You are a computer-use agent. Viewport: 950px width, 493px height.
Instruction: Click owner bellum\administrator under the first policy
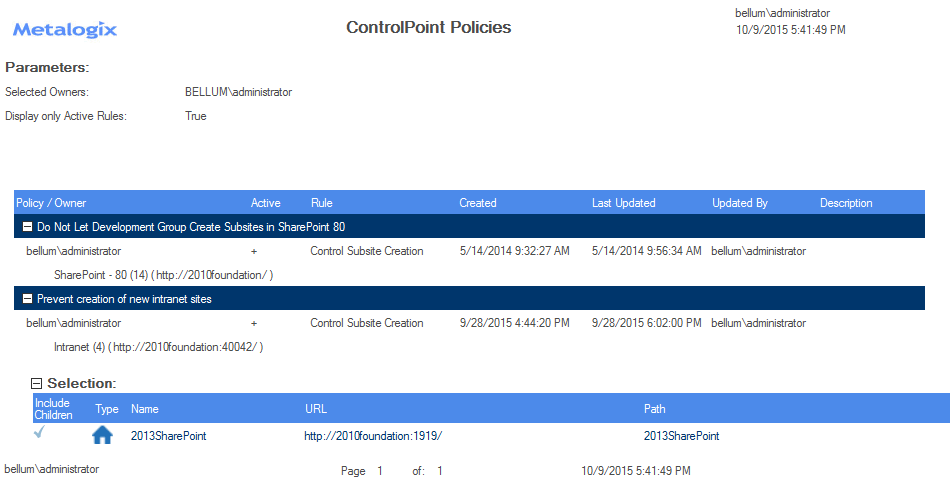click(x=73, y=251)
